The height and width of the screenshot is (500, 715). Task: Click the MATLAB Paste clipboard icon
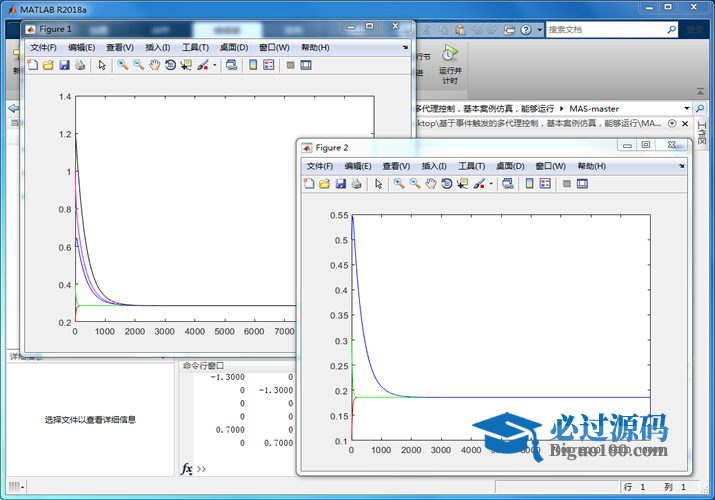point(461,30)
